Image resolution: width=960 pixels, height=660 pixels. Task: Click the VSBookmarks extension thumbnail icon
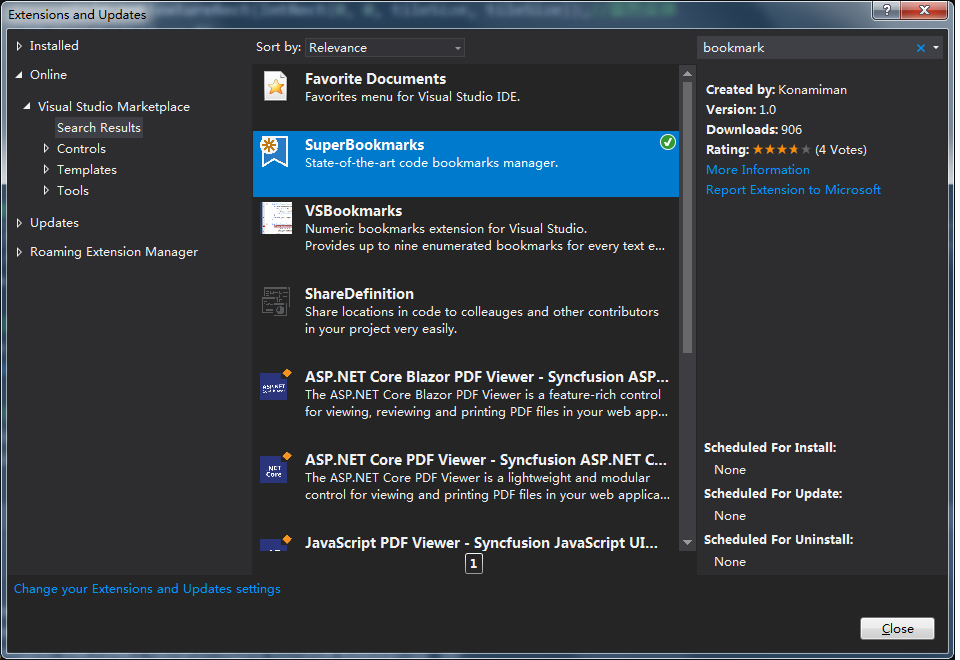[x=277, y=218]
